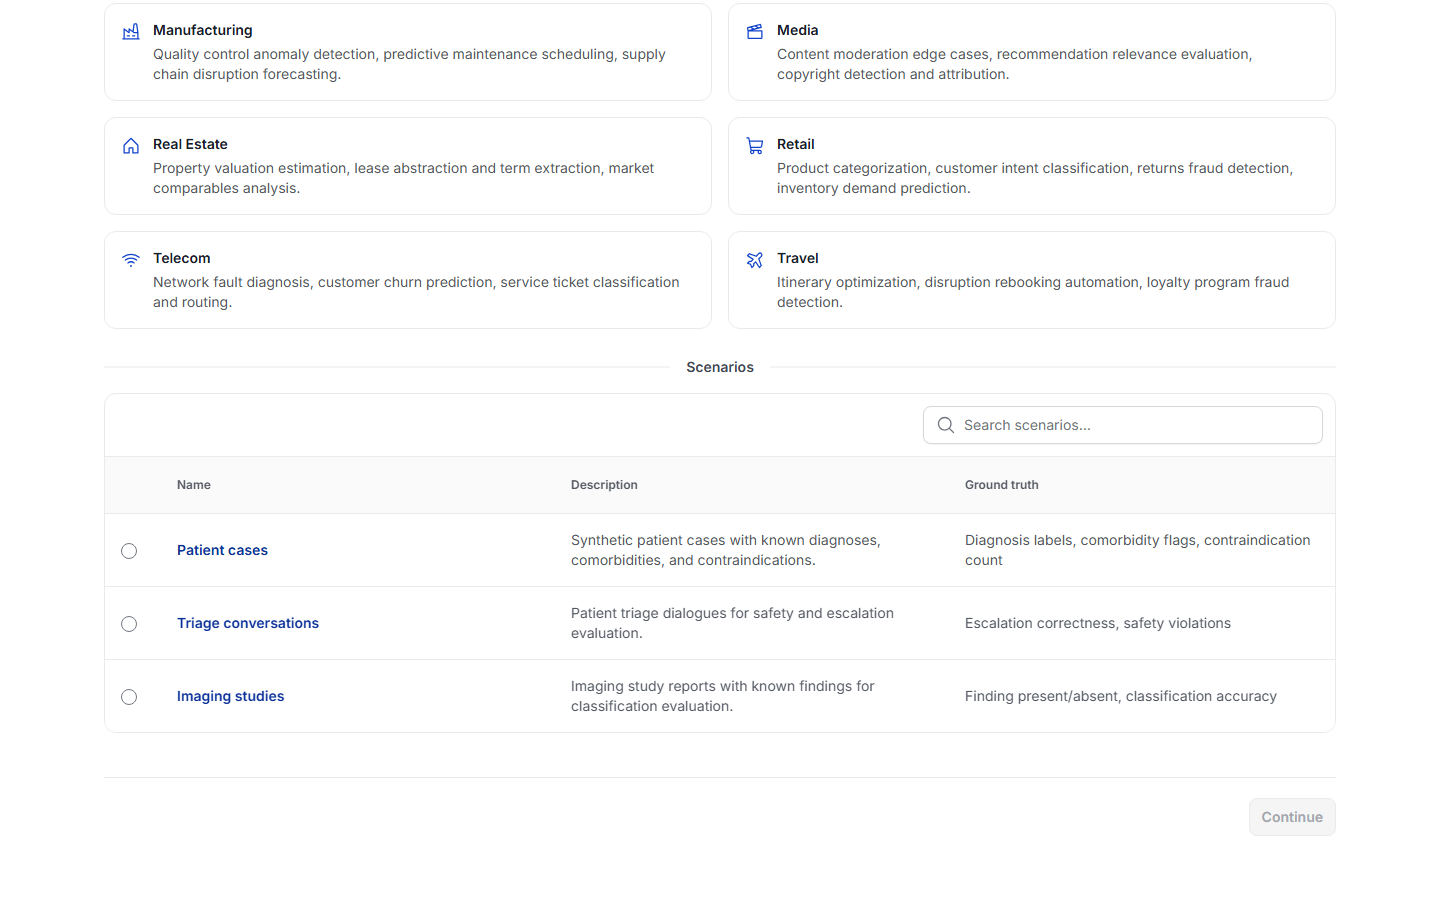Focus the Search scenarios input field

pos(1123,425)
